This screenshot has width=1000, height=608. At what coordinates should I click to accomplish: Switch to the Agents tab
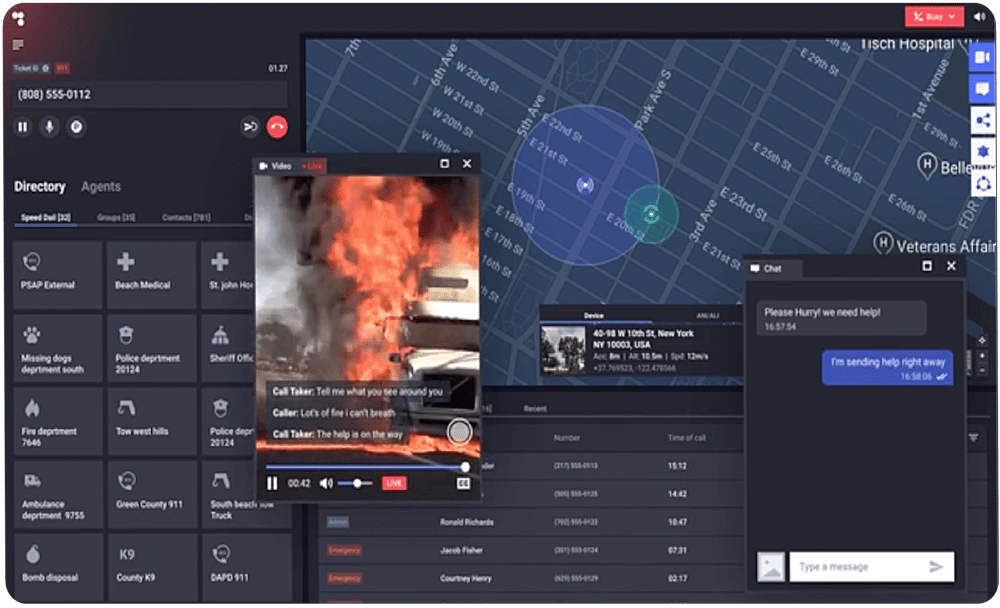pyautogui.click(x=103, y=187)
